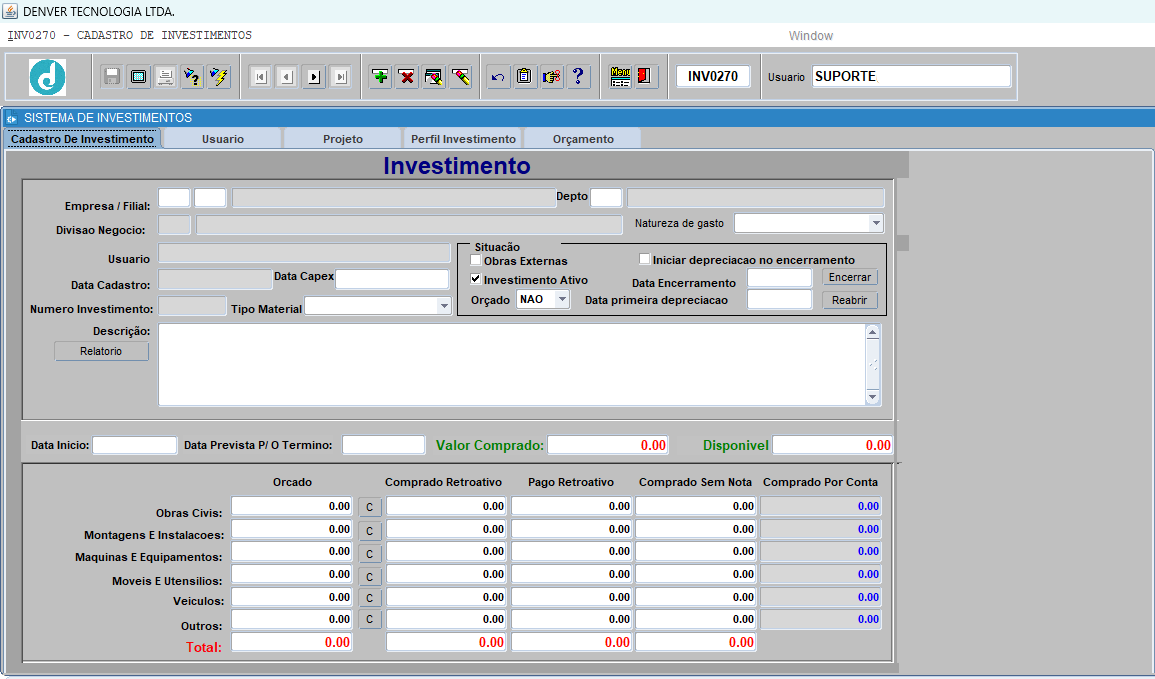
Task: Click the green plus insert record icon
Action: pos(380,77)
